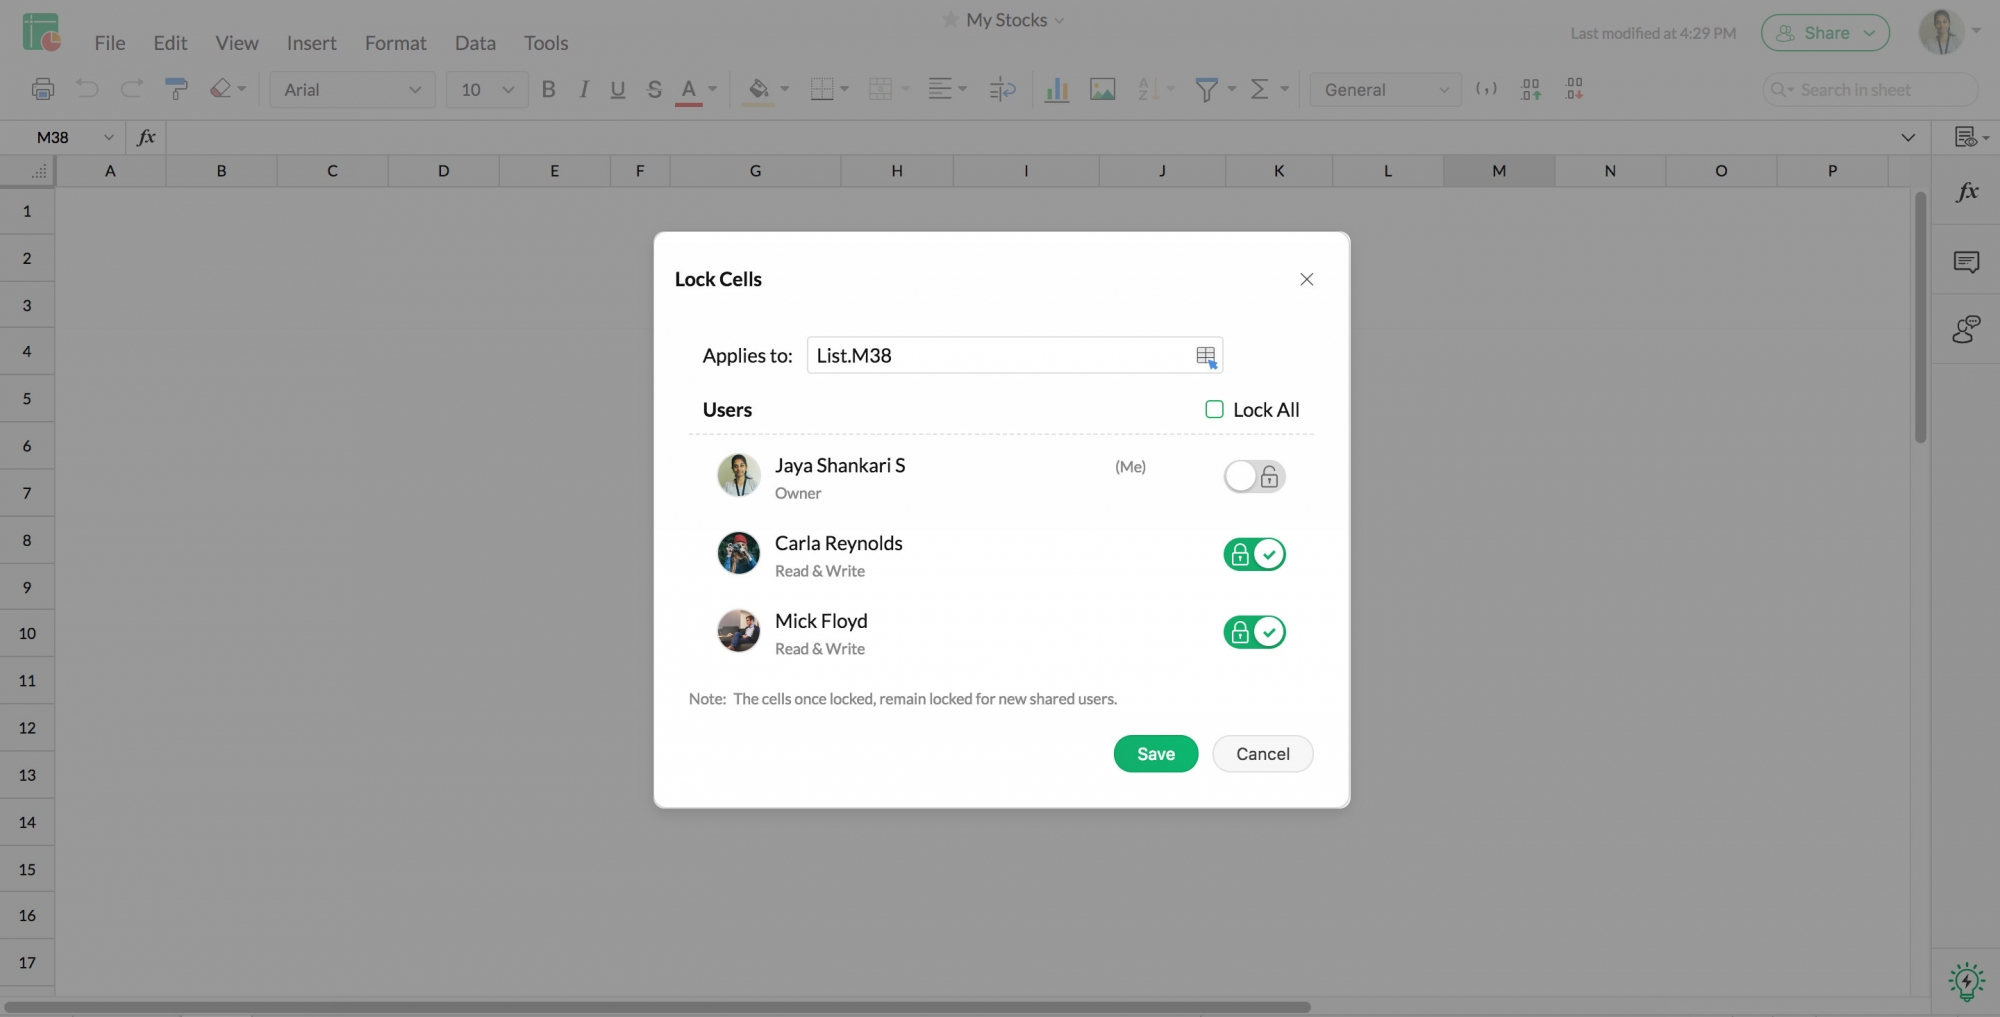Select the paint format tool
Viewport: 2000px width, 1017px height.
click(176, 89)
